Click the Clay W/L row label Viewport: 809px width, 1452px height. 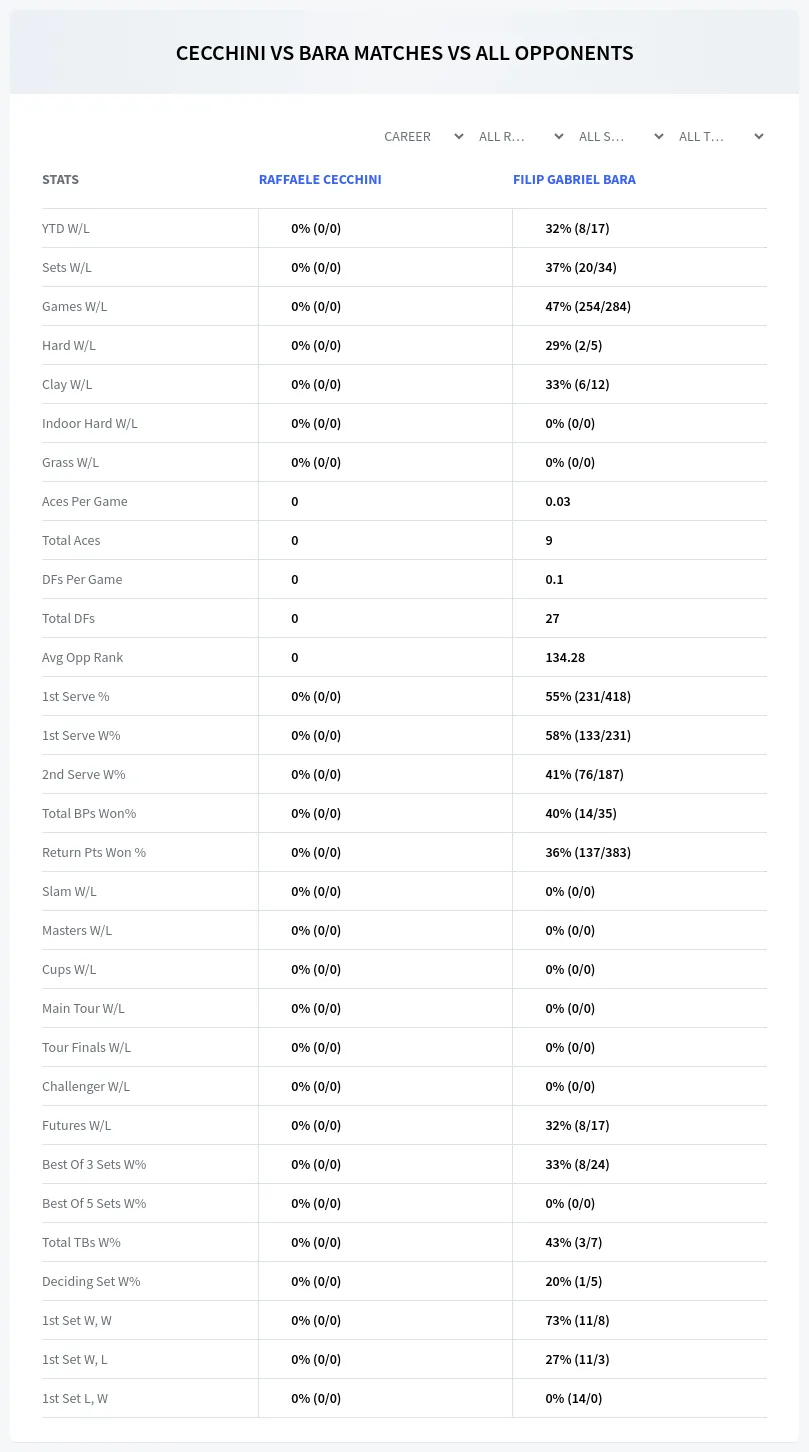click(67, 384)
